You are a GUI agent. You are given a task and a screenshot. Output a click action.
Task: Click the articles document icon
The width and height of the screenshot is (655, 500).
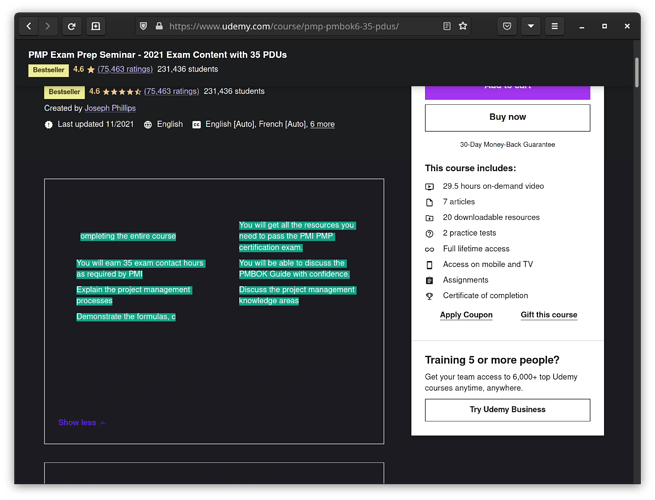tap(429, 203)
